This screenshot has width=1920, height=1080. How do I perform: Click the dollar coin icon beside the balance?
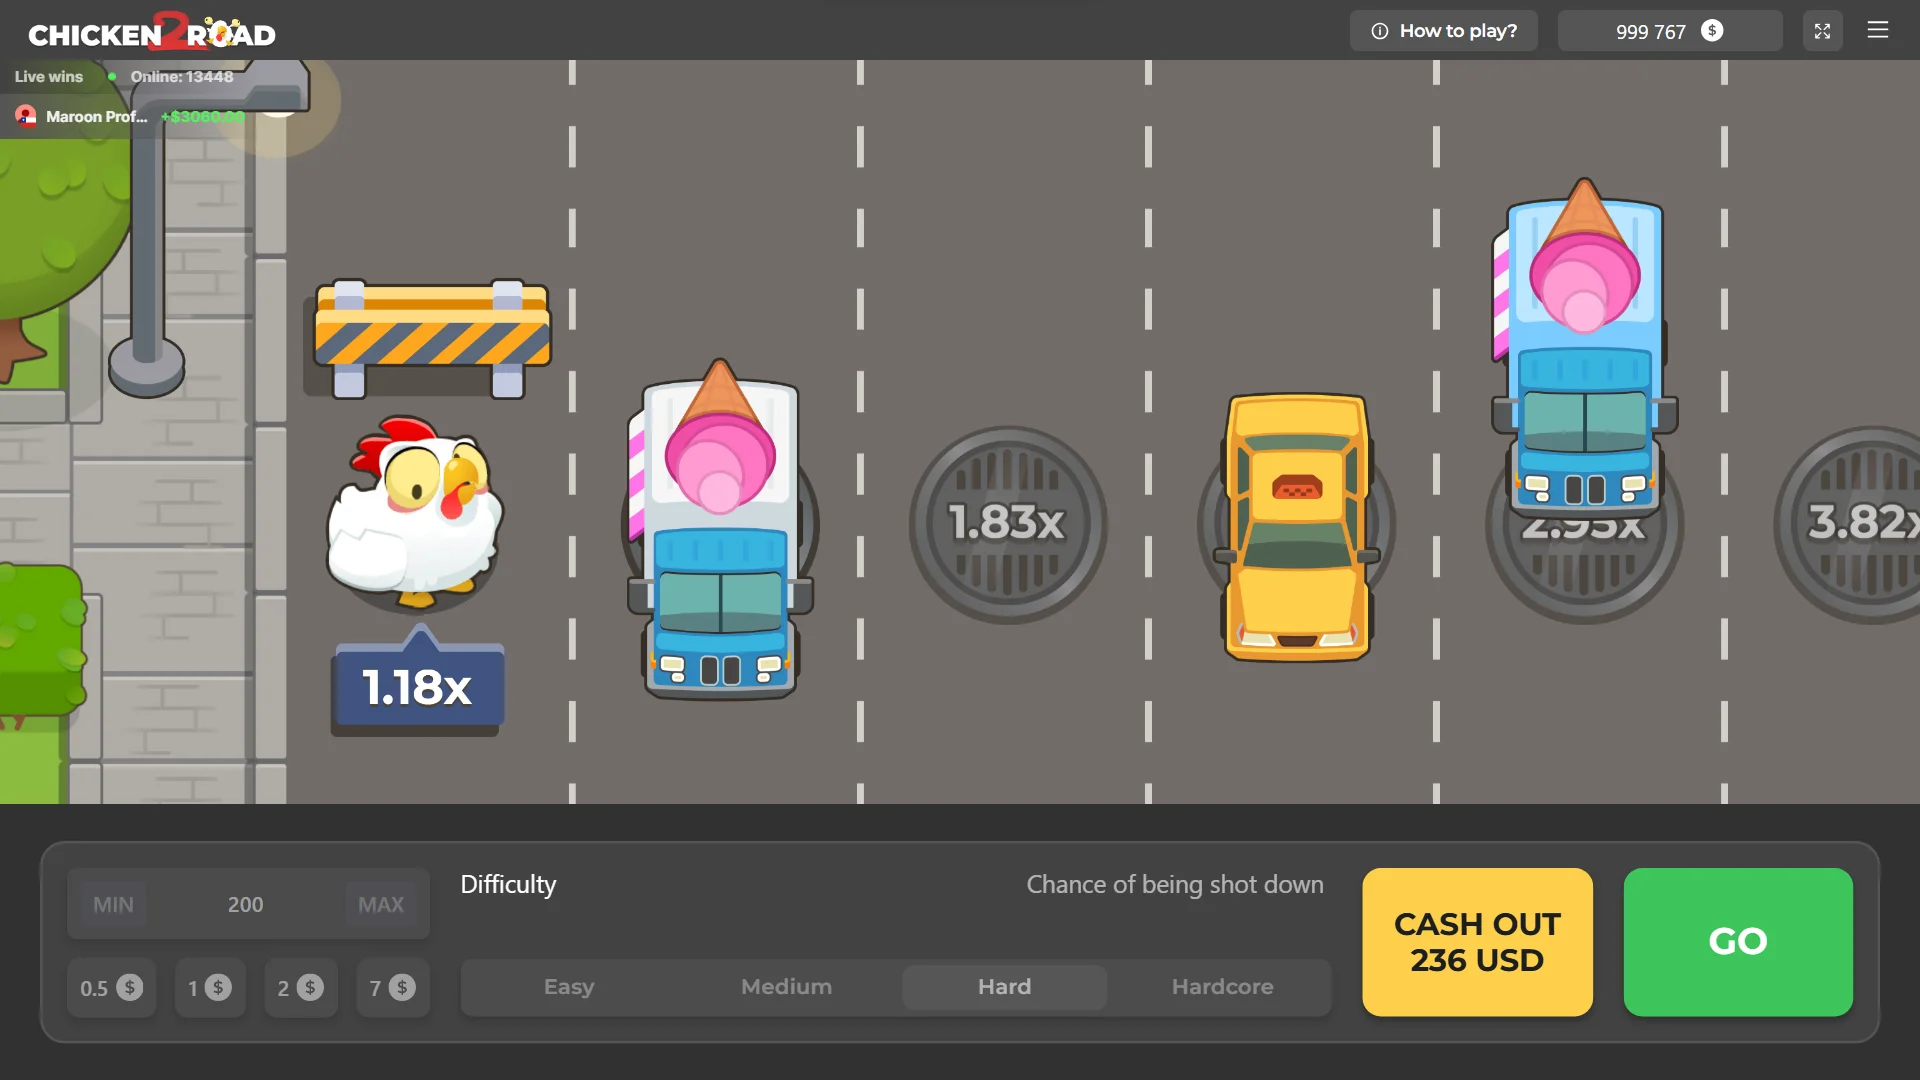point(1712,31)
